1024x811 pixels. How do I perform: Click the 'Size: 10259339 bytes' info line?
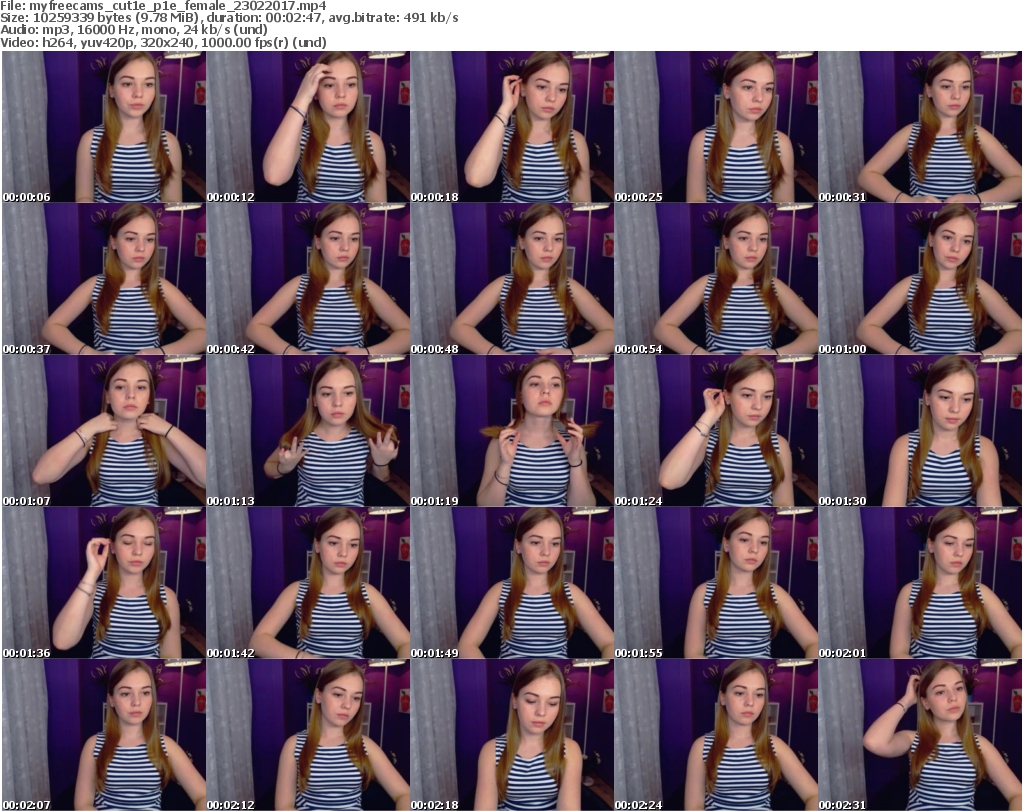[229, 18]
